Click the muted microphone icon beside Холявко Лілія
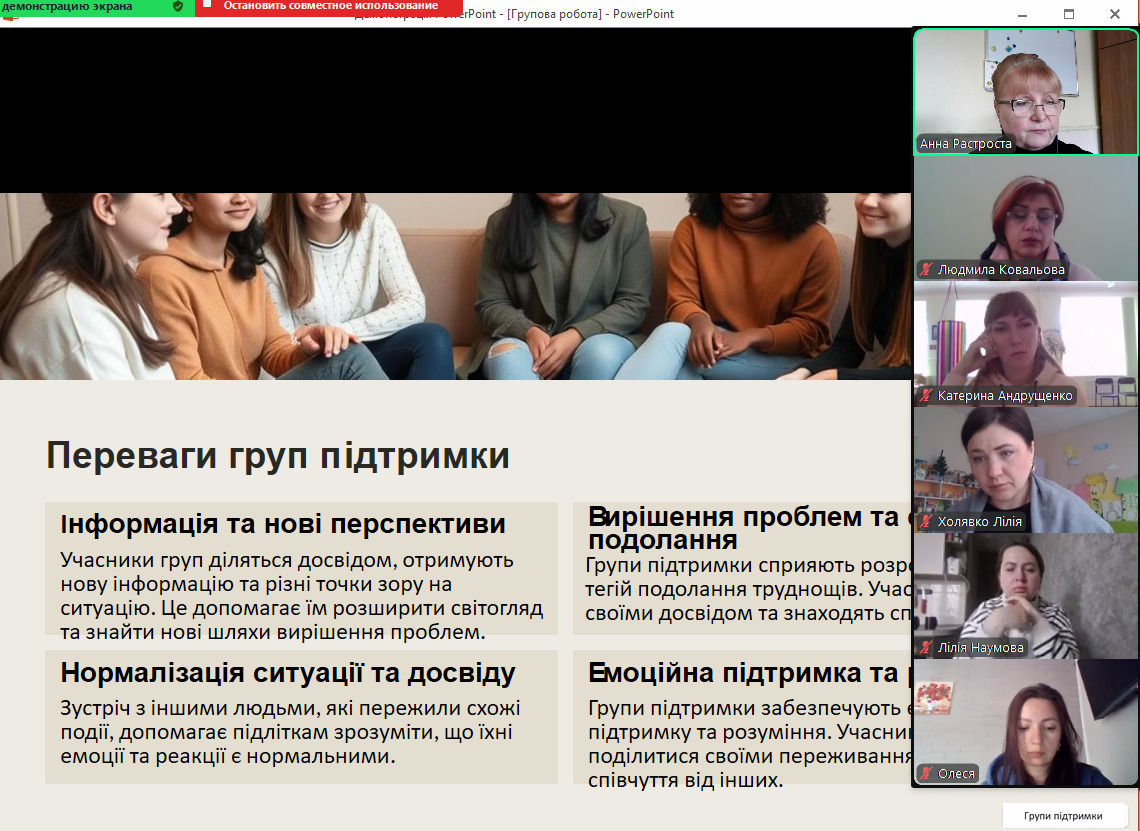The image size is (1140, 831). (926, 521)
